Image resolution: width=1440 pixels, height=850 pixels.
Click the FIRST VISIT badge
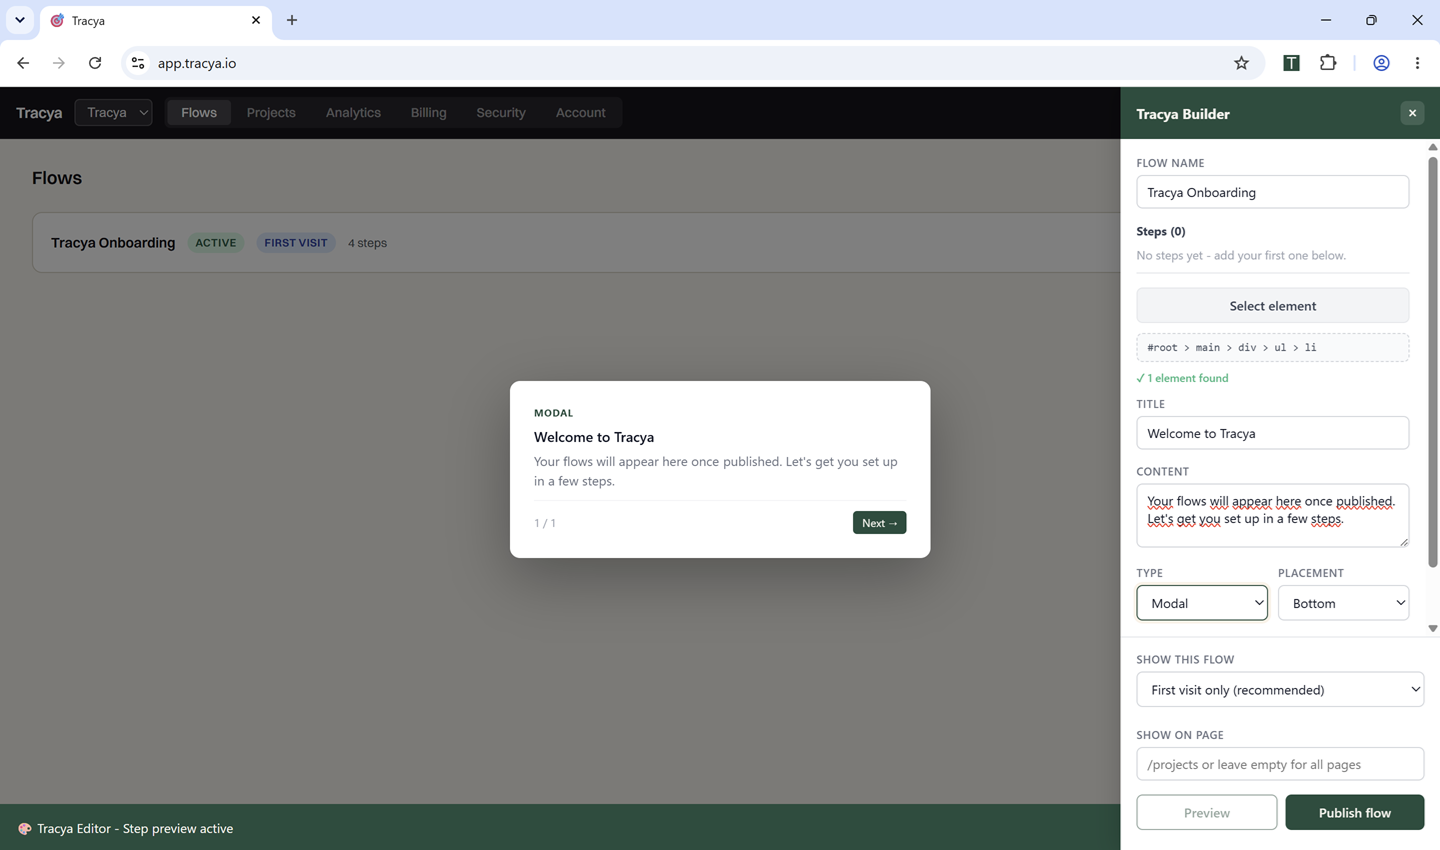(296, 242)
